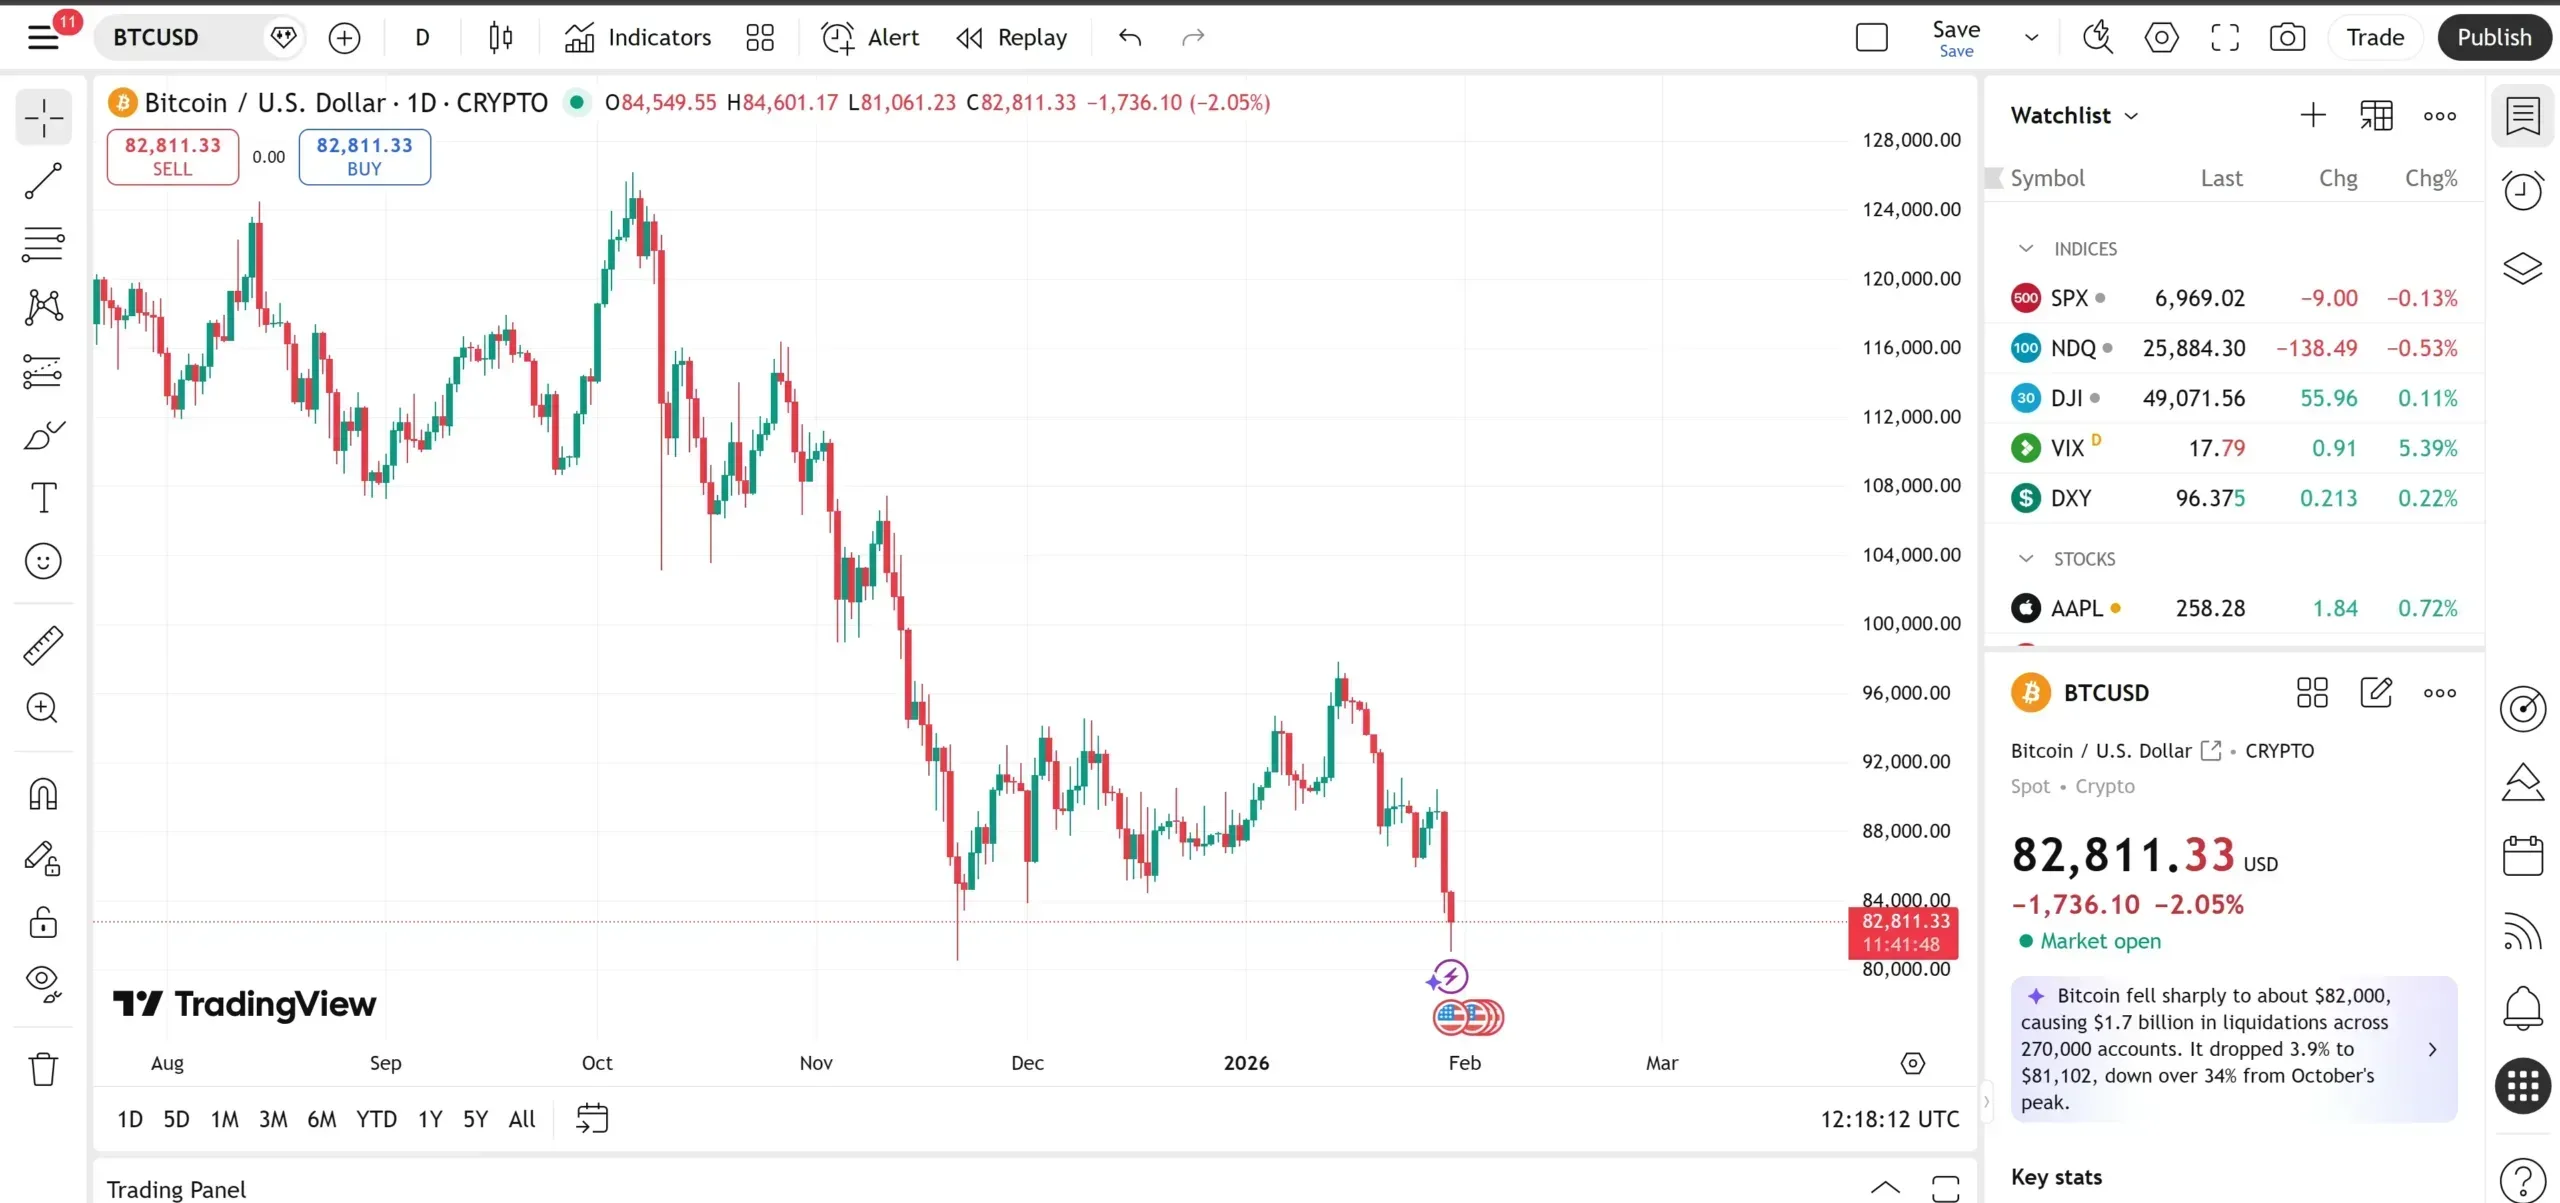The height and width of the screenshot is (1203, 2560).
Task: Take a chart snapshot with camera icon
Action: click(2287, 38)
